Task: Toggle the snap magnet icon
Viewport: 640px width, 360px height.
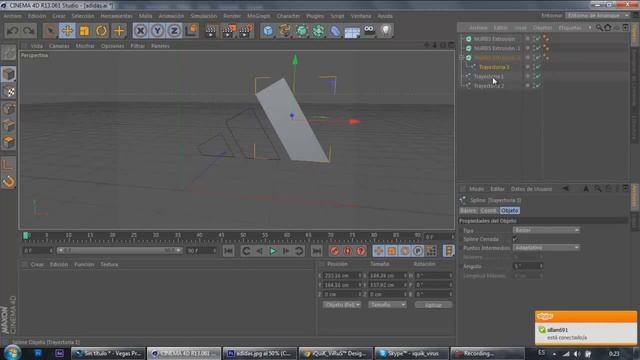Action: click(9, 181)
